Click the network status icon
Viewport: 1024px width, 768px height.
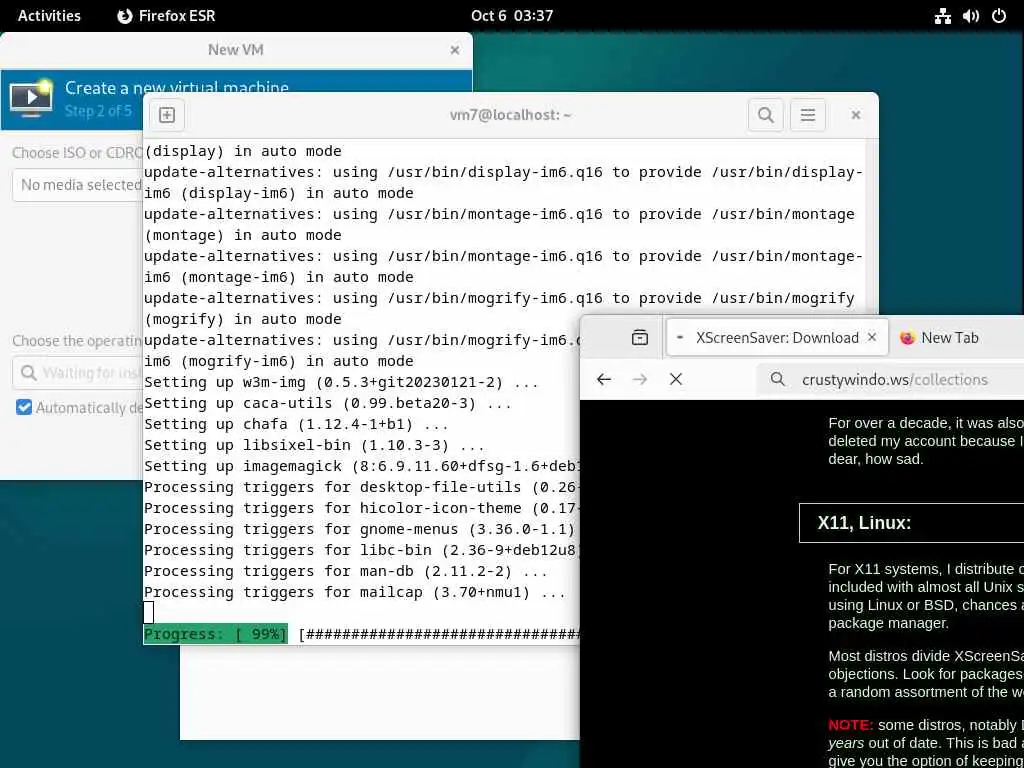click(942, 16)
